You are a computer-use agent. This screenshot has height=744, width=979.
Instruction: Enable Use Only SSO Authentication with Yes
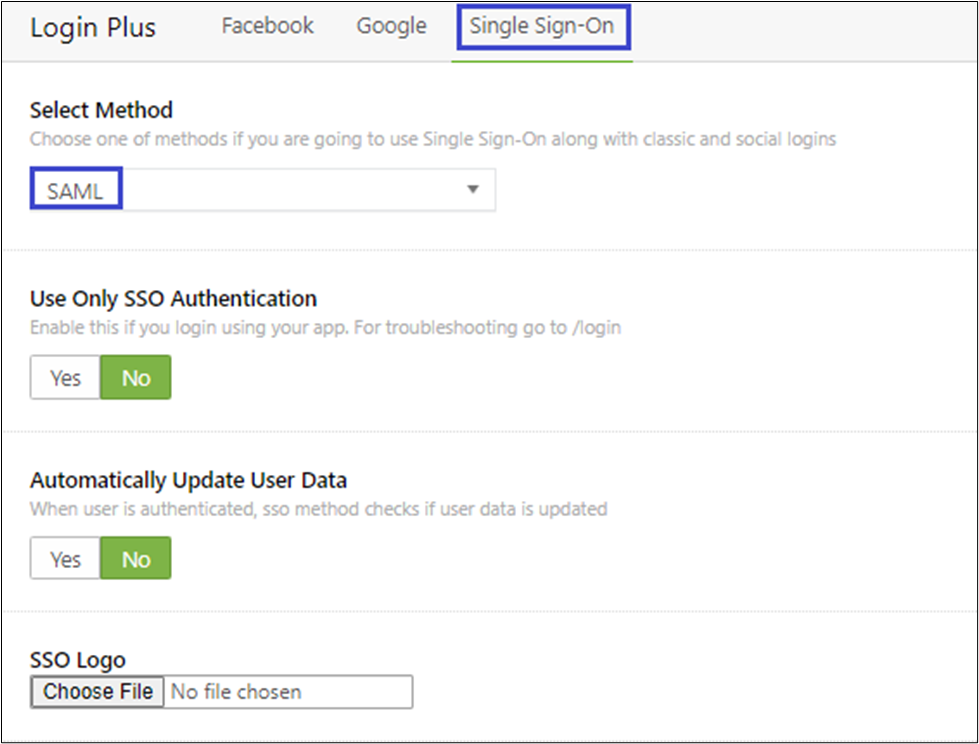pyautogui.click(x=65, y=378)
